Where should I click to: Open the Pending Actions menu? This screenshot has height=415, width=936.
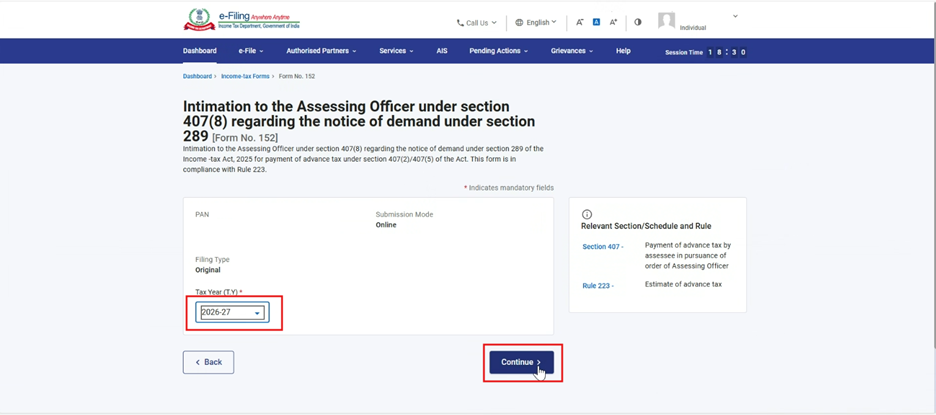(499, 51)
